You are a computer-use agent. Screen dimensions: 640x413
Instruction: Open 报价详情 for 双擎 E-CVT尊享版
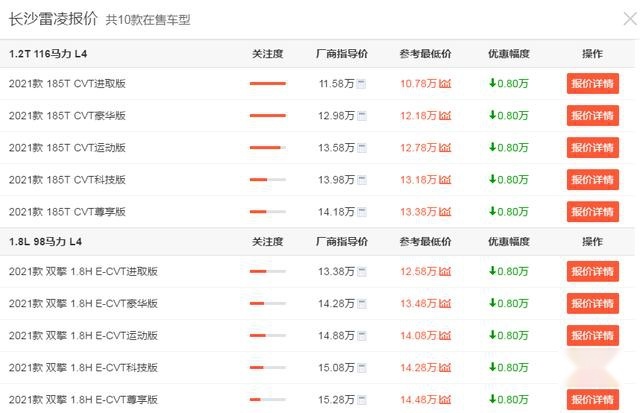593,400
